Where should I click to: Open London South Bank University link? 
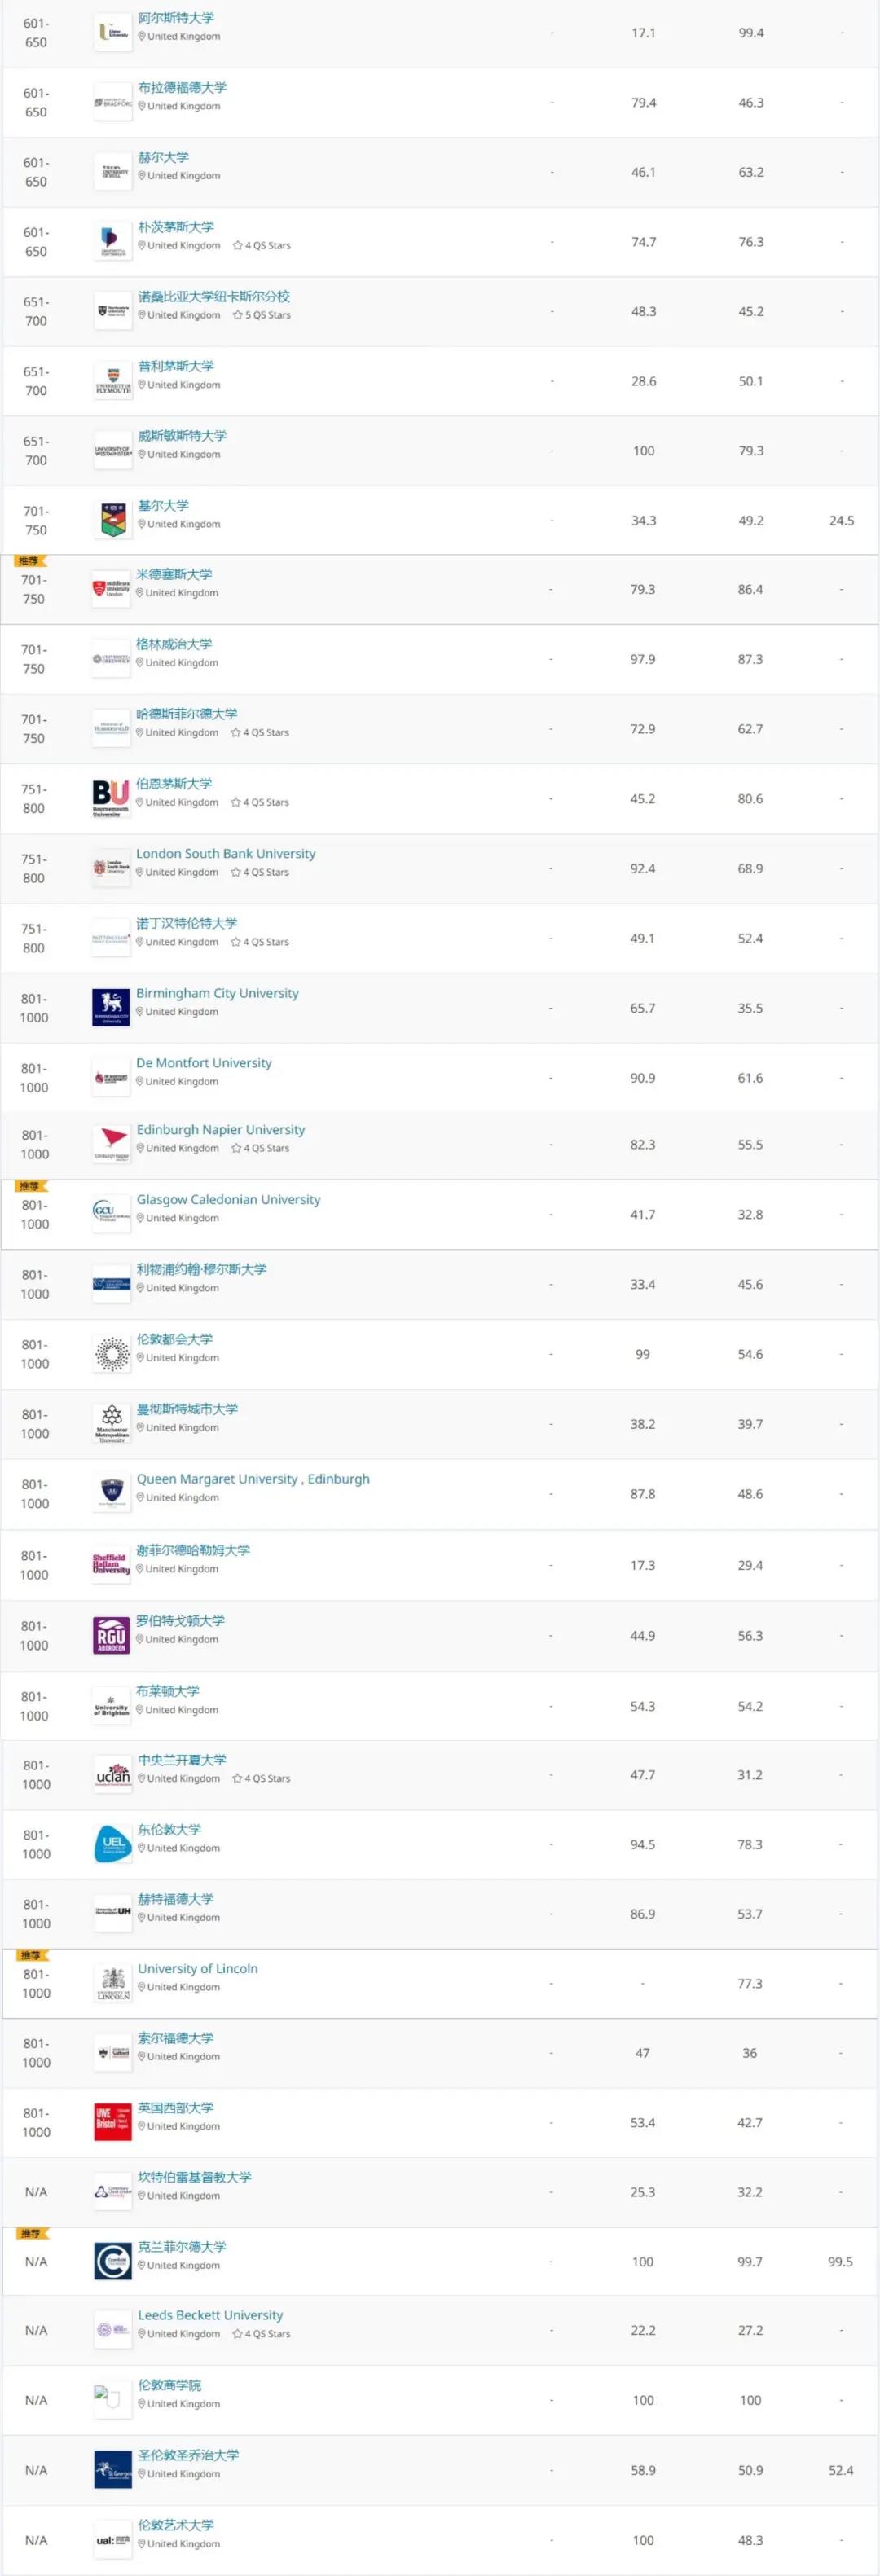tap(226, 853)
